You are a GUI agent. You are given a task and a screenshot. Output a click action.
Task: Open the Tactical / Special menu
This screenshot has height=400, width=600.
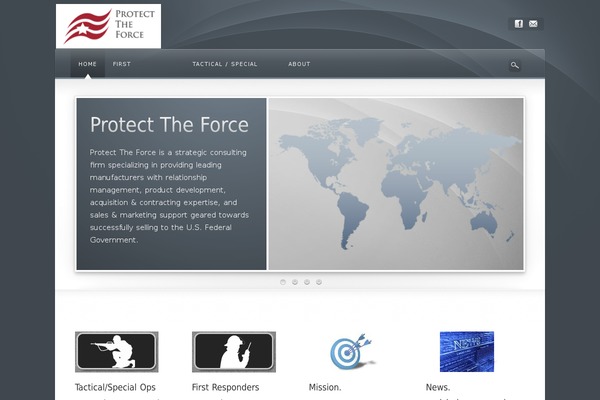click(225, 64)
